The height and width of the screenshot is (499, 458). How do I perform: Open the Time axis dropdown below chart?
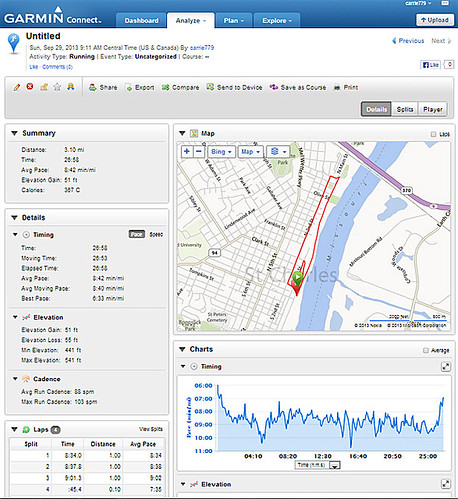[x=335, y=465]
